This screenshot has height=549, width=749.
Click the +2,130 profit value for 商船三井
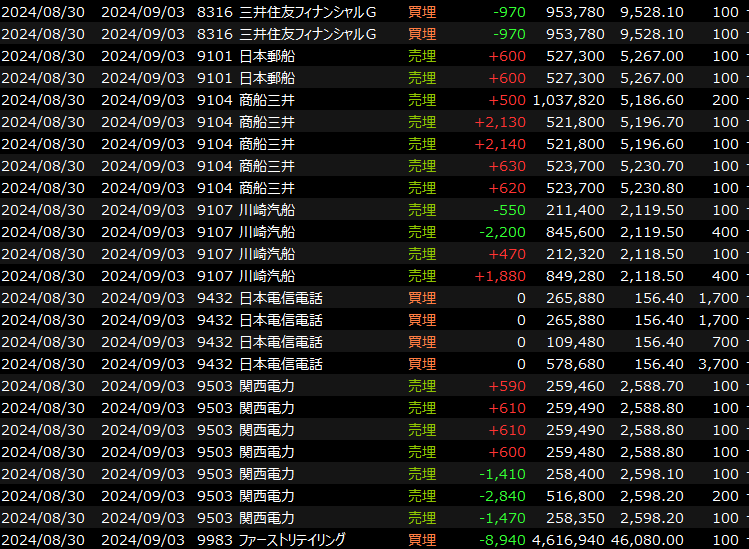coord(500,122)
